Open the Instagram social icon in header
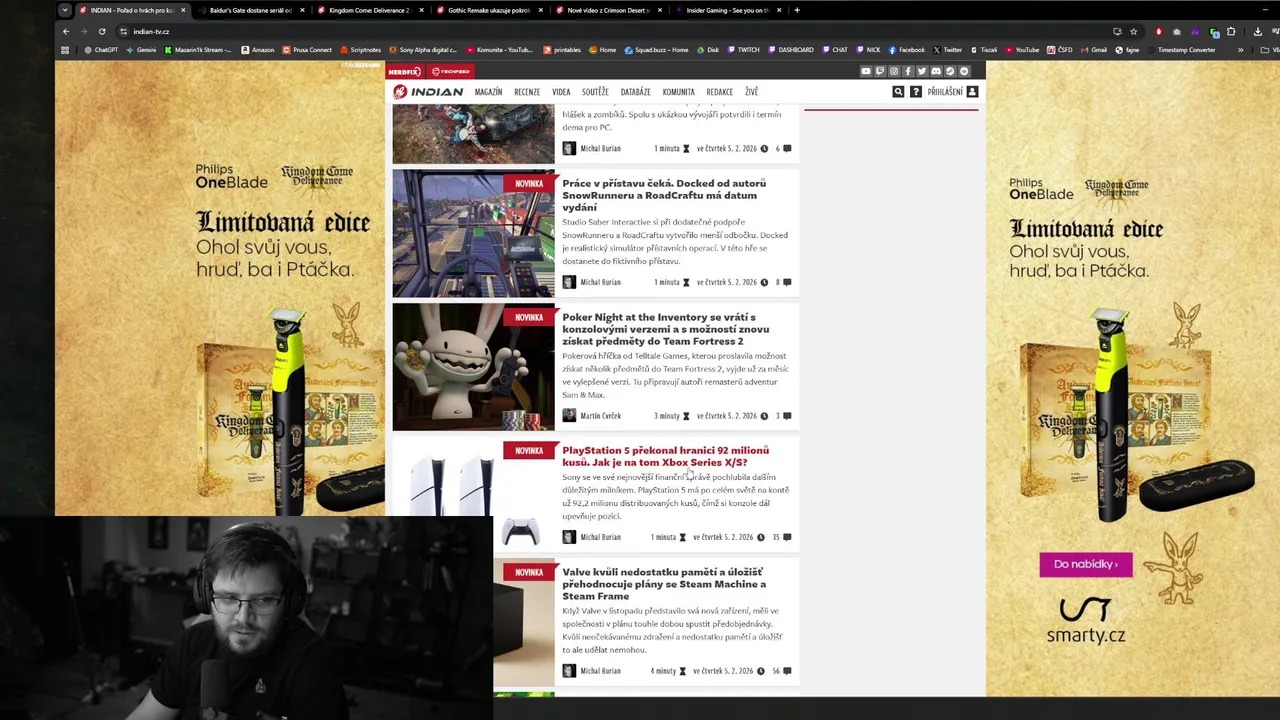 tap(894, 71)
